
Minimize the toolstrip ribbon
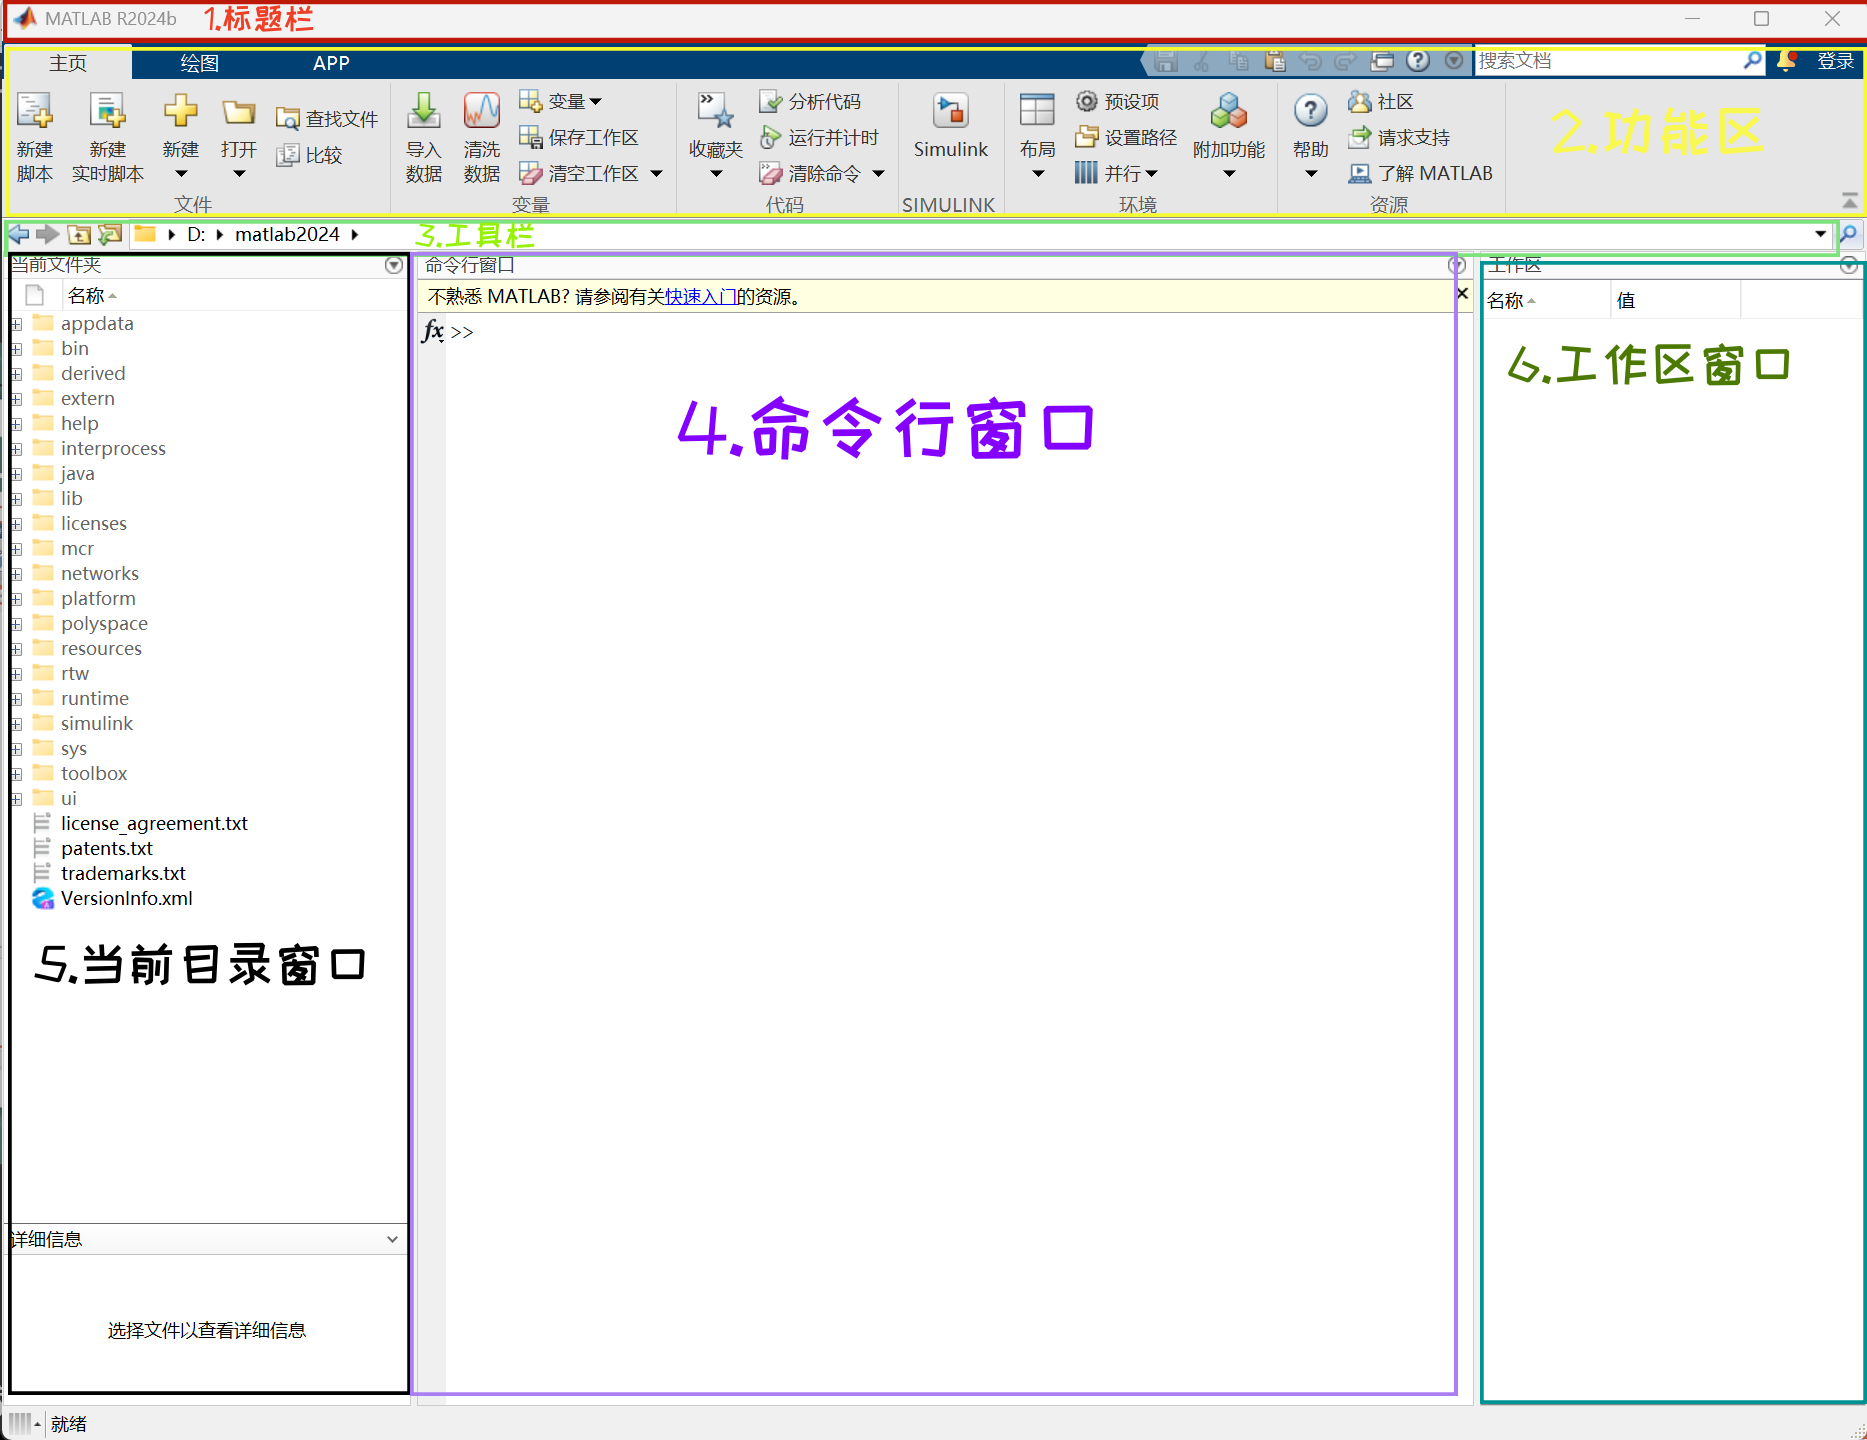point(1850,200)
